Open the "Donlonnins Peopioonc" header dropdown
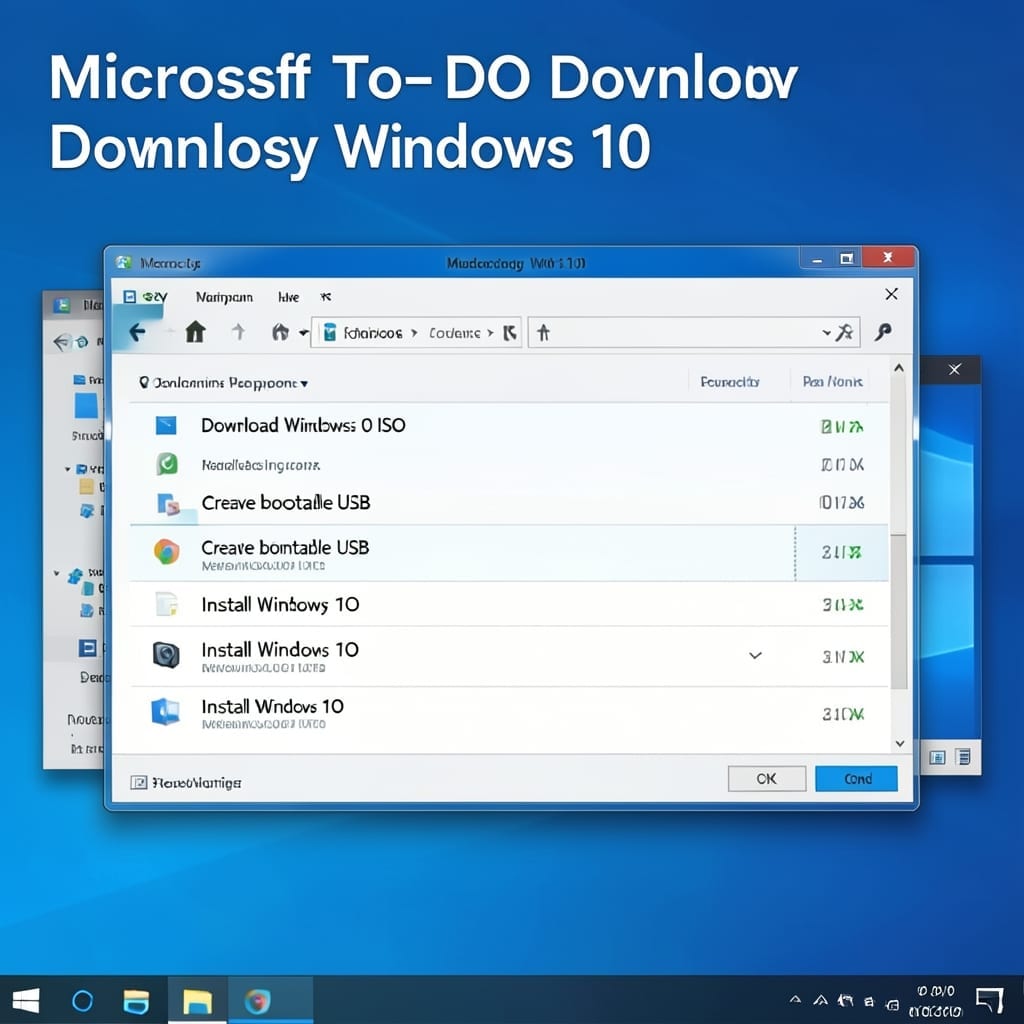 (223, 383)
